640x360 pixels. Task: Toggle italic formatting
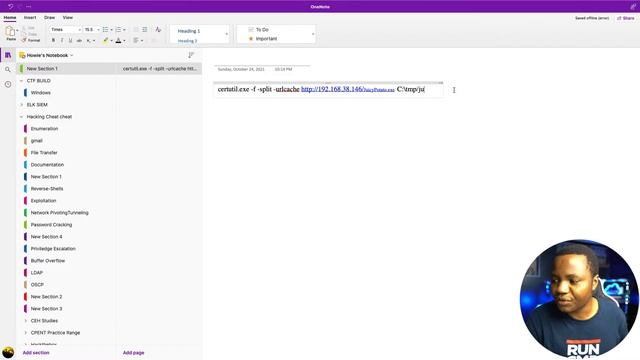click(62, 40)
